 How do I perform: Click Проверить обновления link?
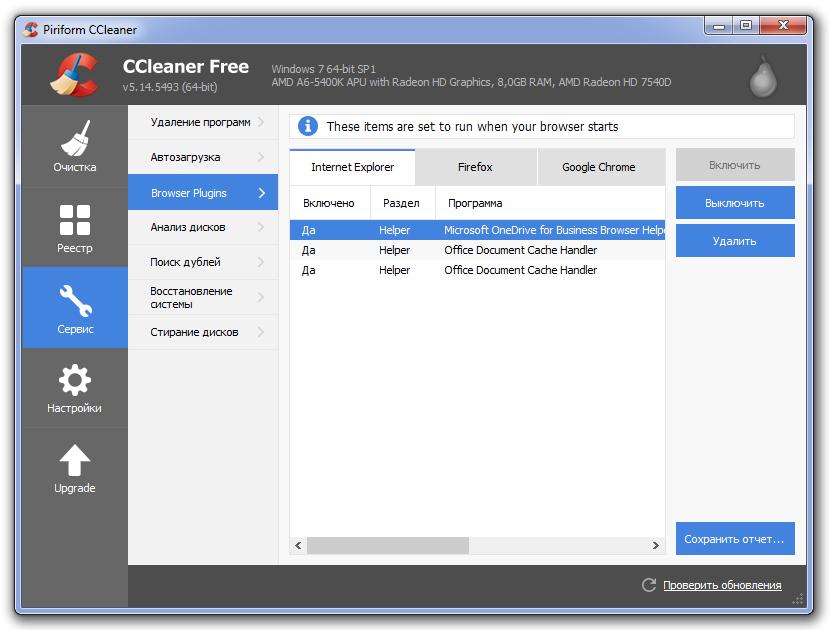722,585
